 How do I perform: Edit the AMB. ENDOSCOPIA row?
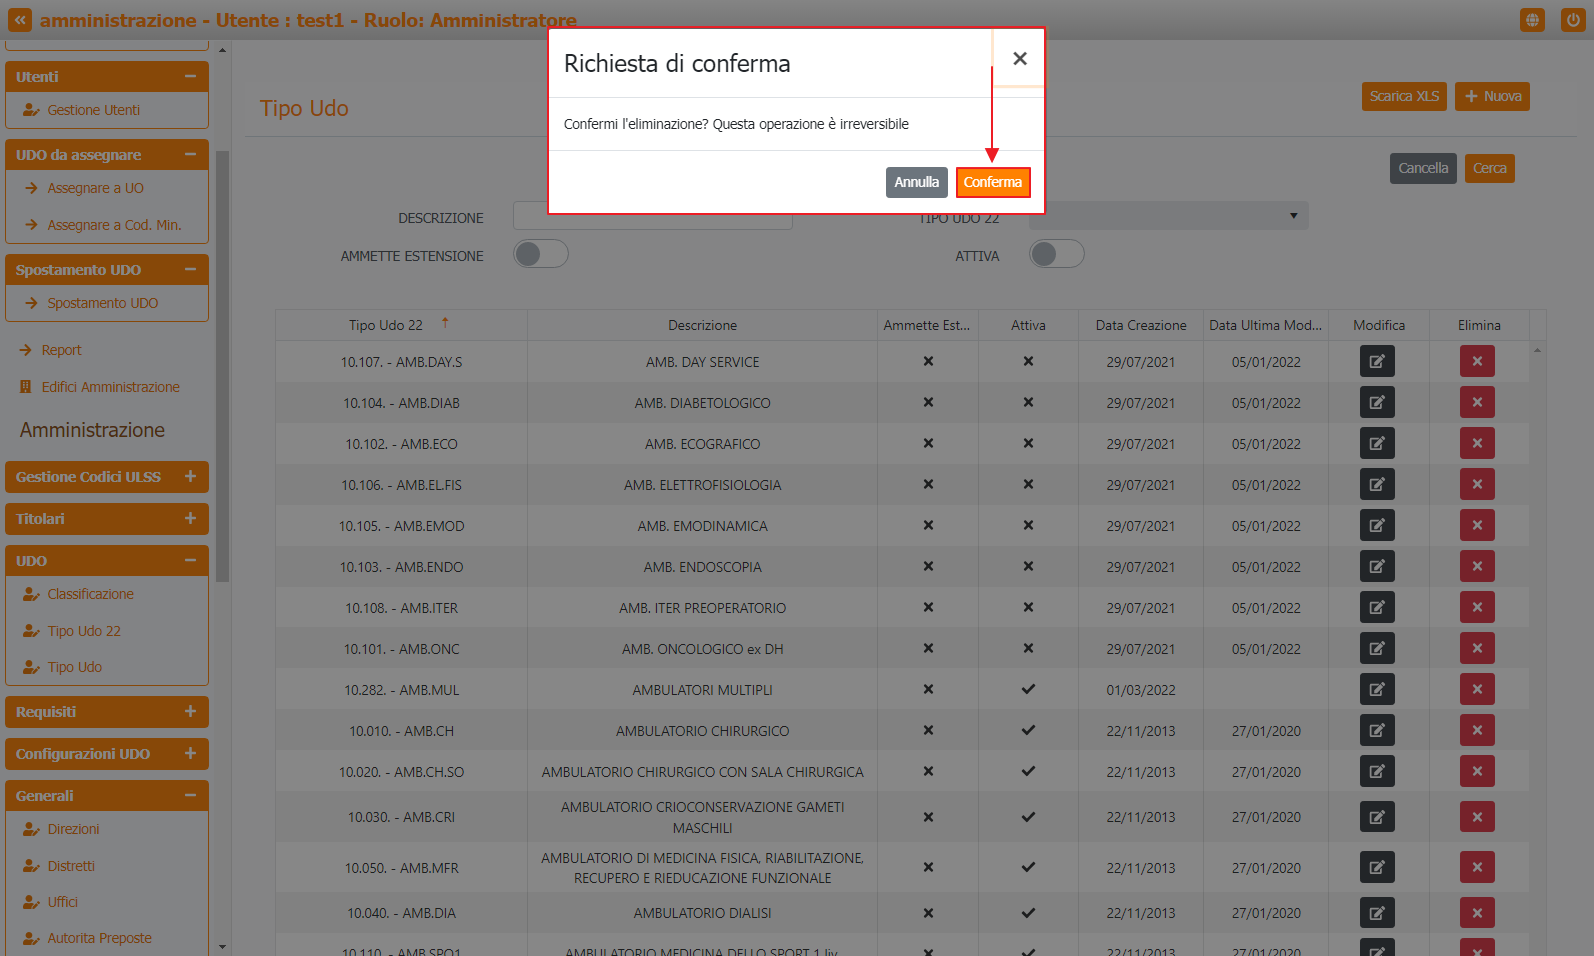[1377, 566]
